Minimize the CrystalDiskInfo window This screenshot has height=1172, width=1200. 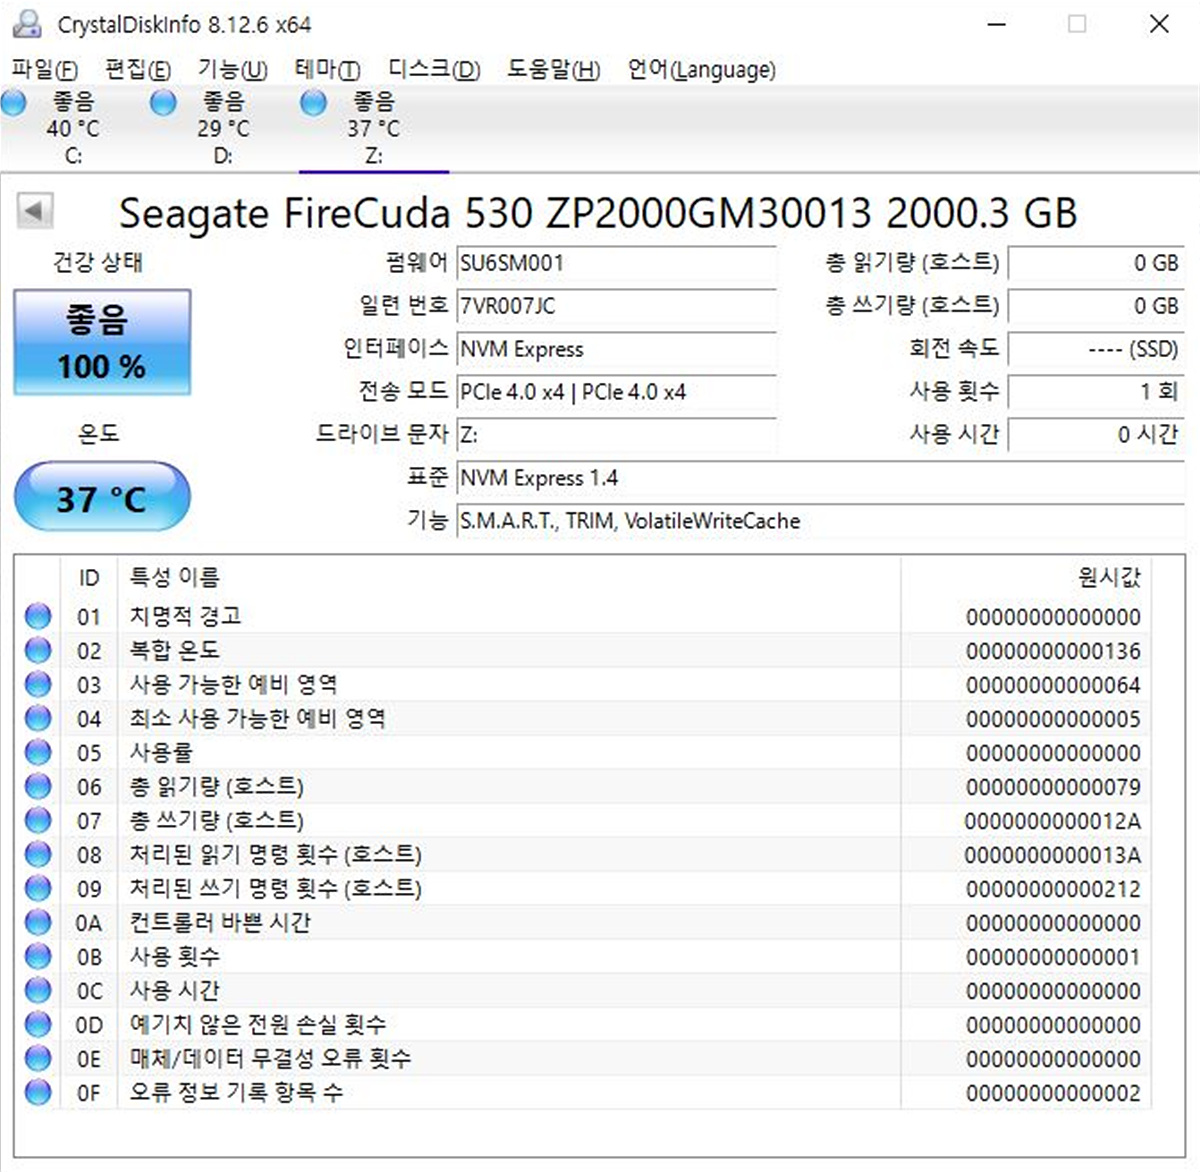(x=997, y=23)
